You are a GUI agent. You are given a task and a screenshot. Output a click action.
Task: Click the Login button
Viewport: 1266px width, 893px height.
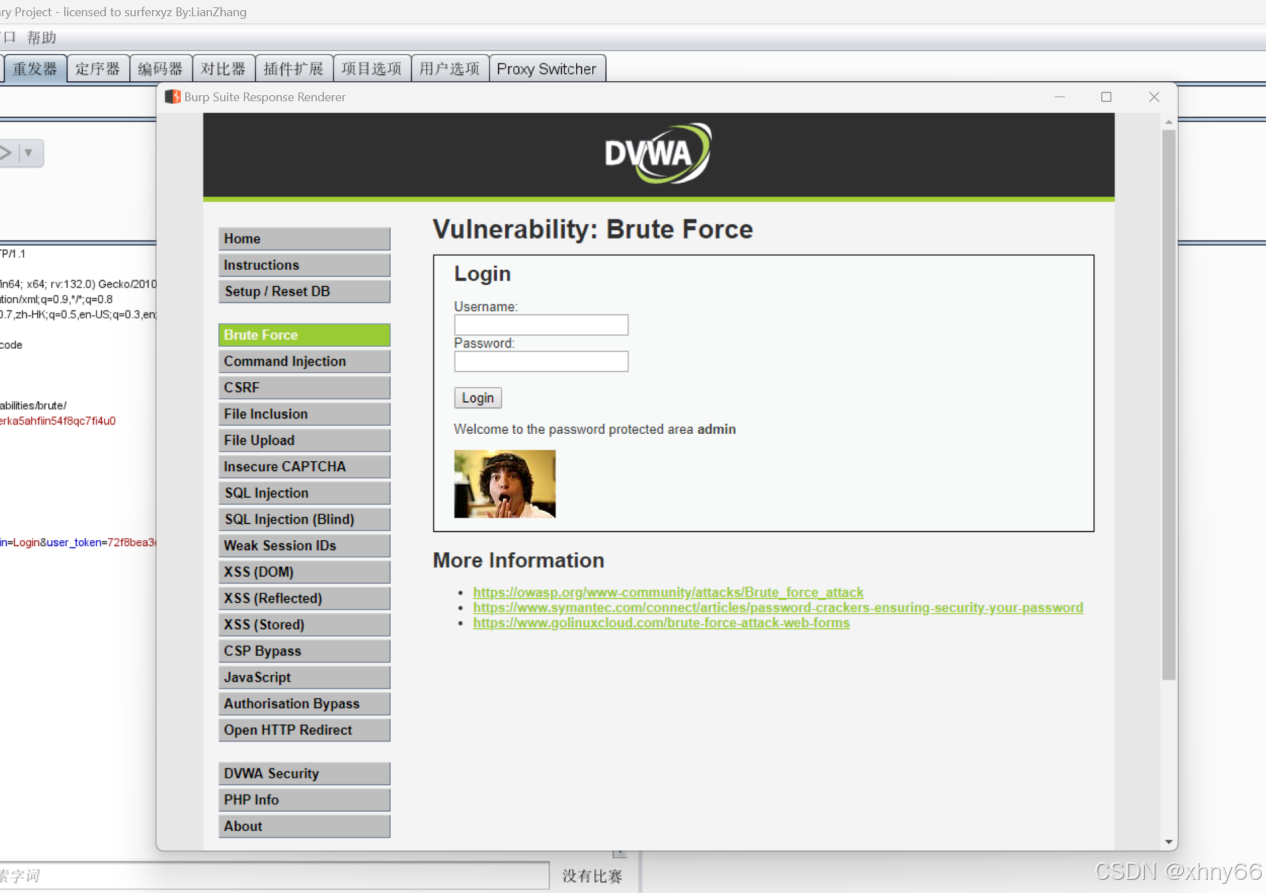(x=478, y=398)
